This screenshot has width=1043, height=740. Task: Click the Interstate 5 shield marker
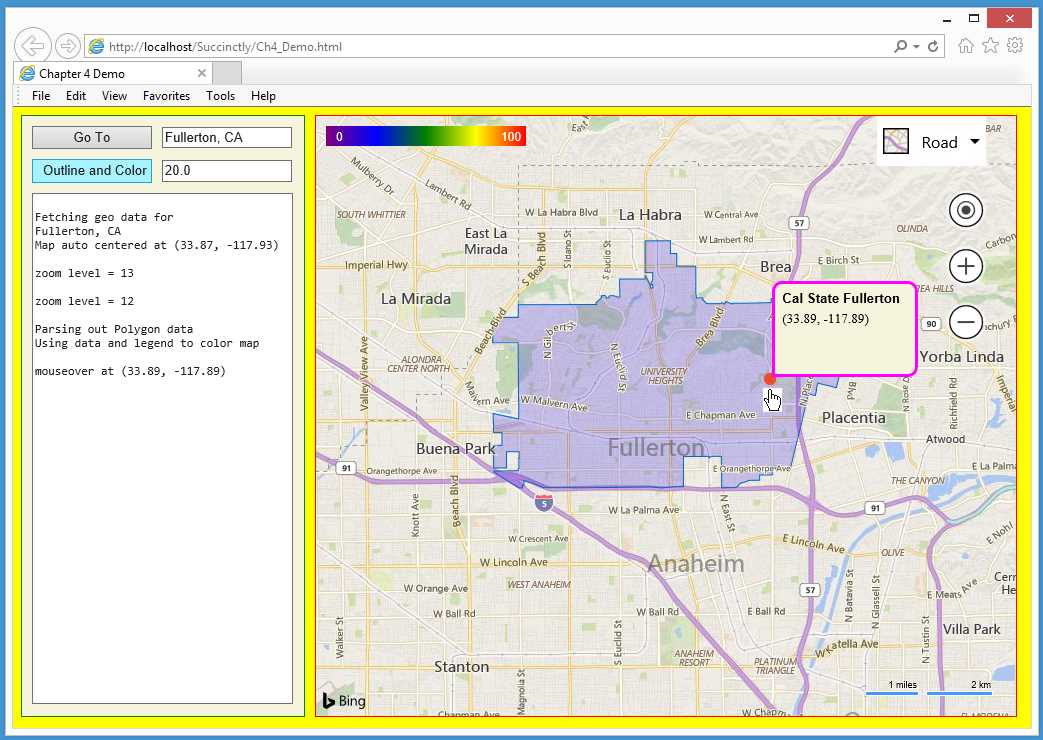pos(543,502)
